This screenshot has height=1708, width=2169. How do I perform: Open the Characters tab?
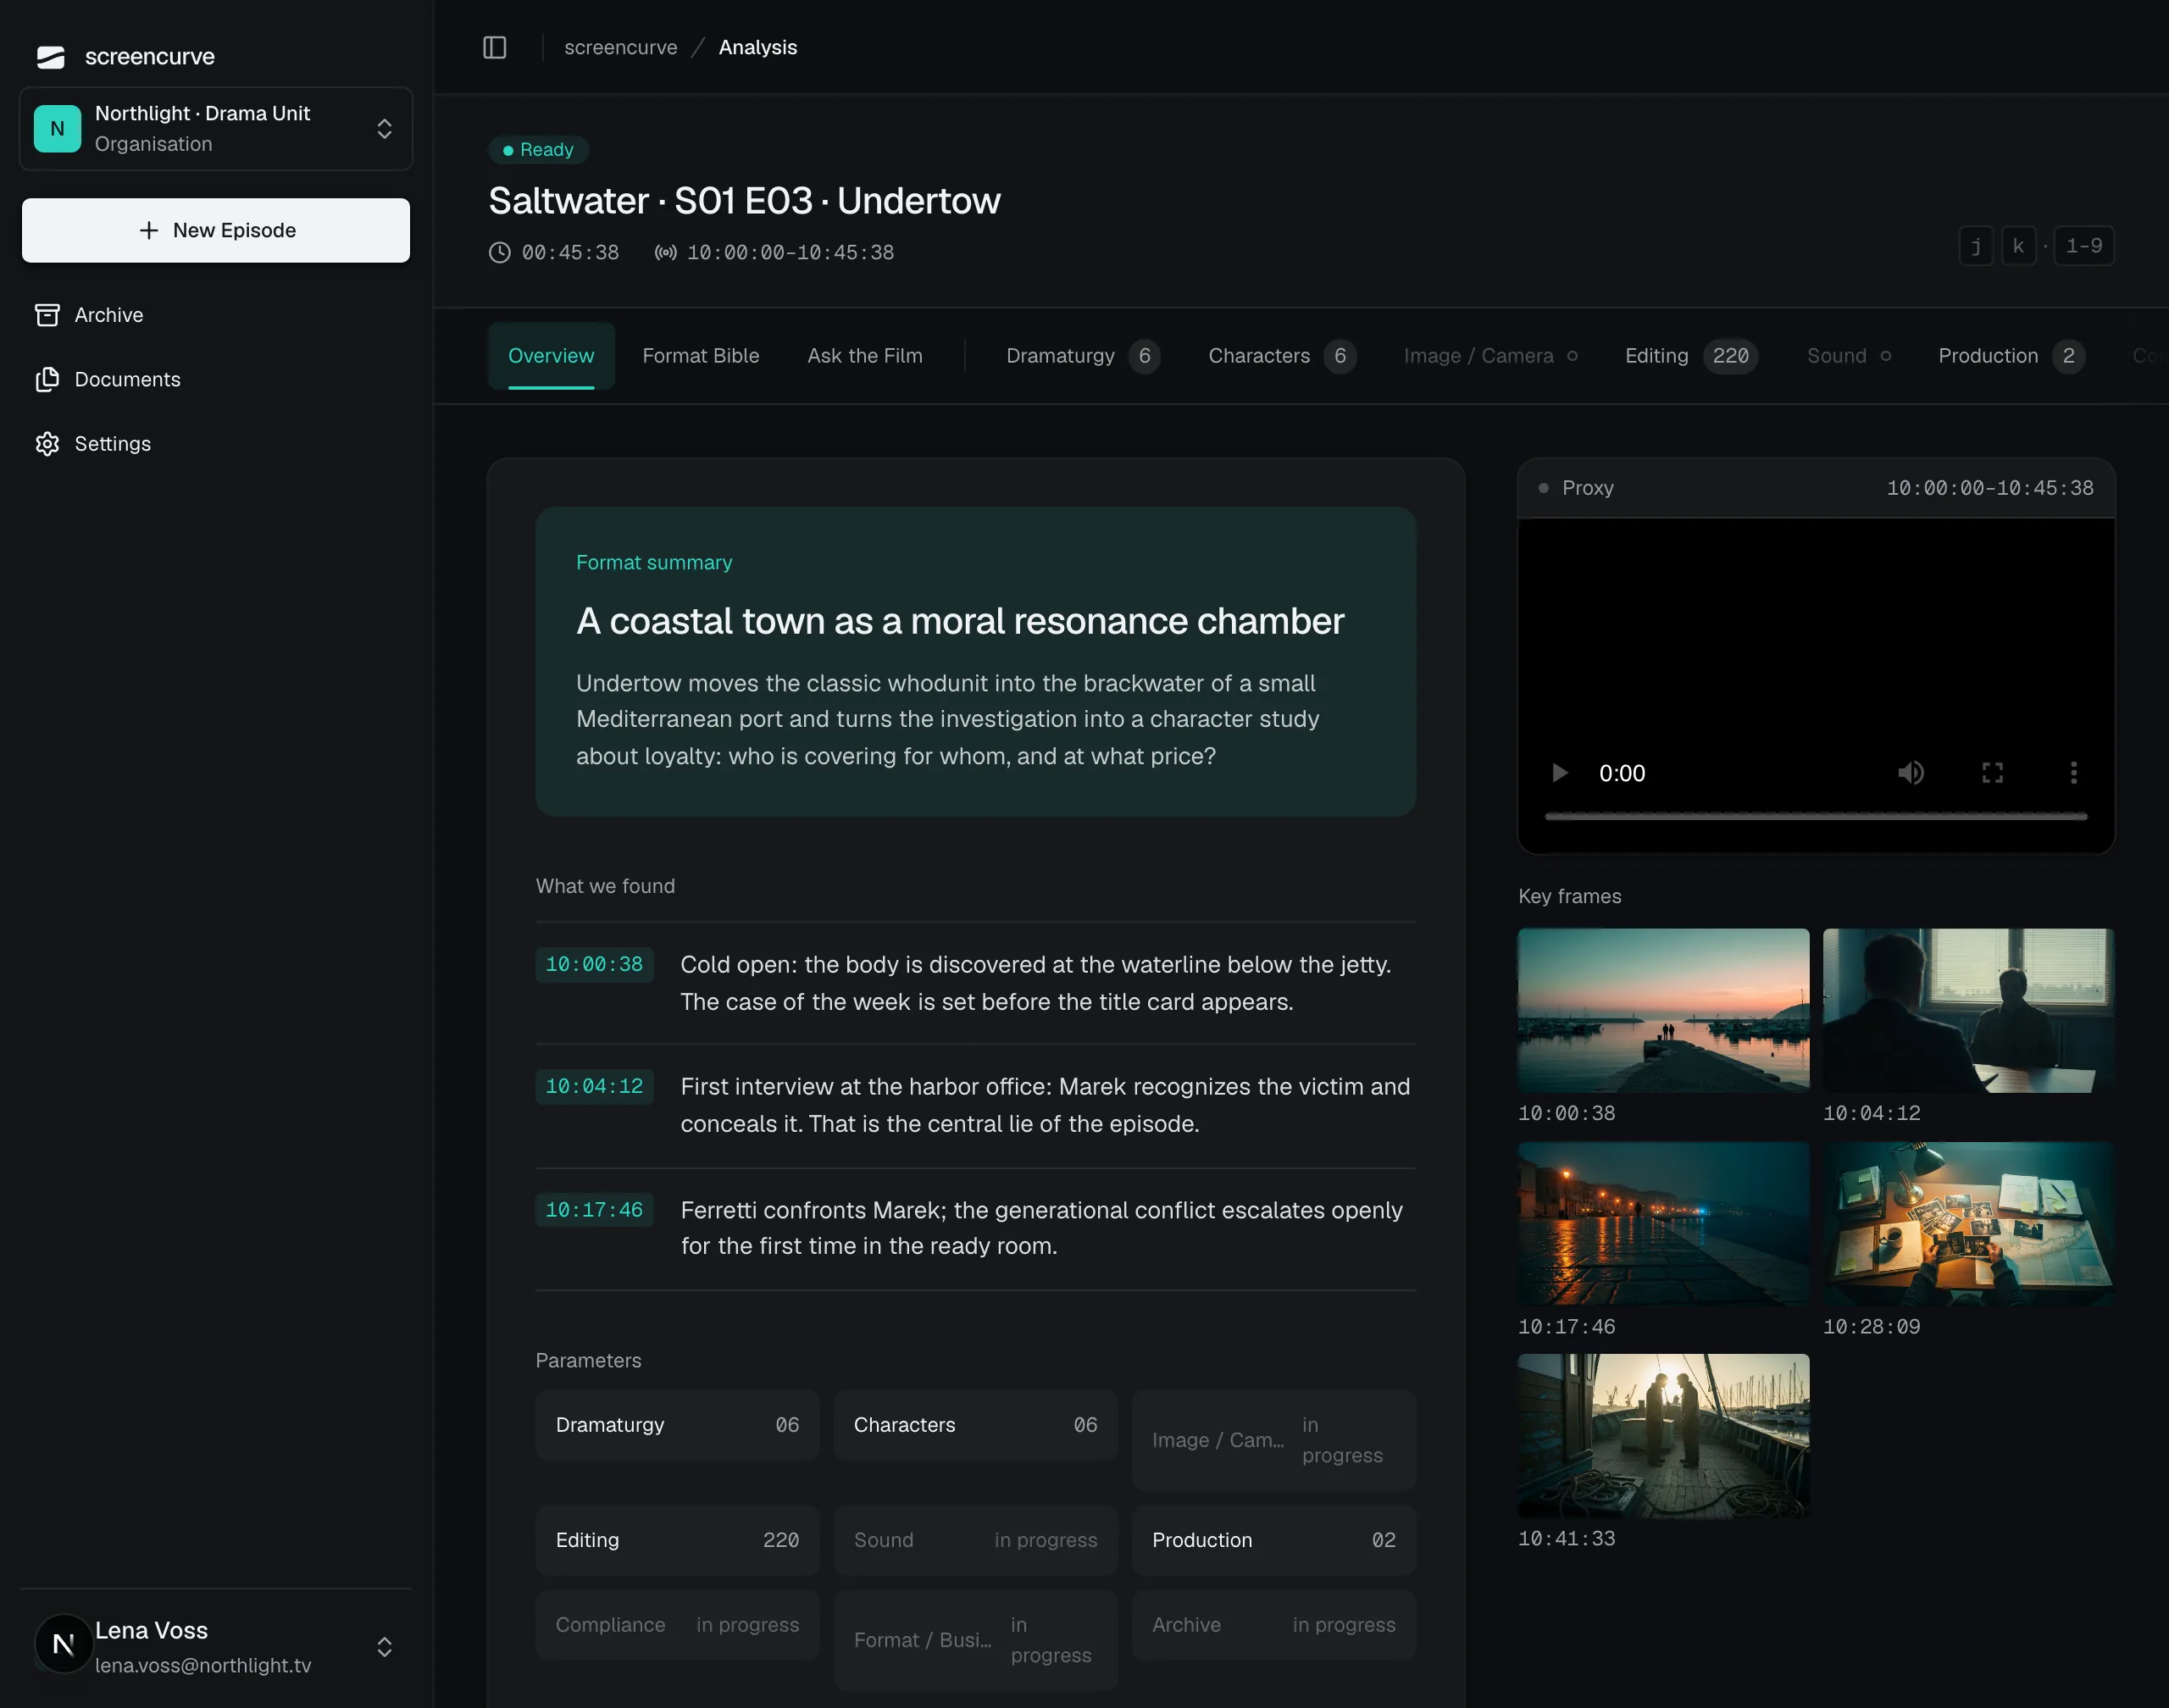[1282, 356]
